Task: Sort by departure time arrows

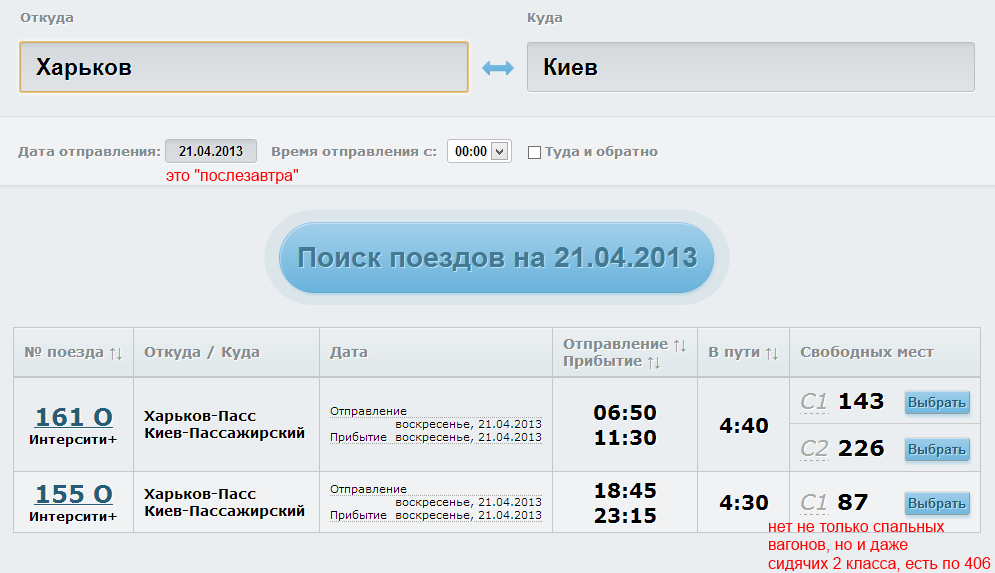Action: click(680, 344)
